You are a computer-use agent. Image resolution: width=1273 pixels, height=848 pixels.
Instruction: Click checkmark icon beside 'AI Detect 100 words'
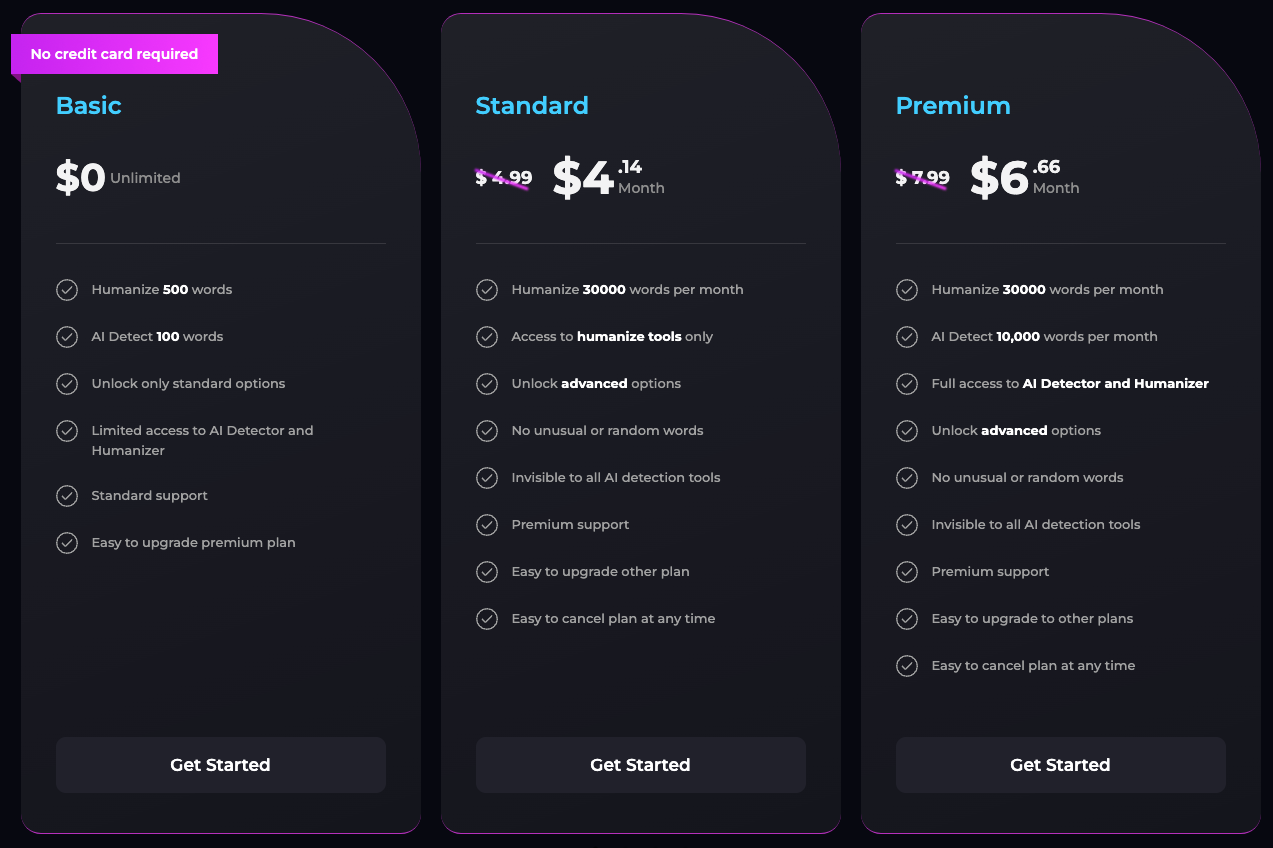tap(67, 337)
